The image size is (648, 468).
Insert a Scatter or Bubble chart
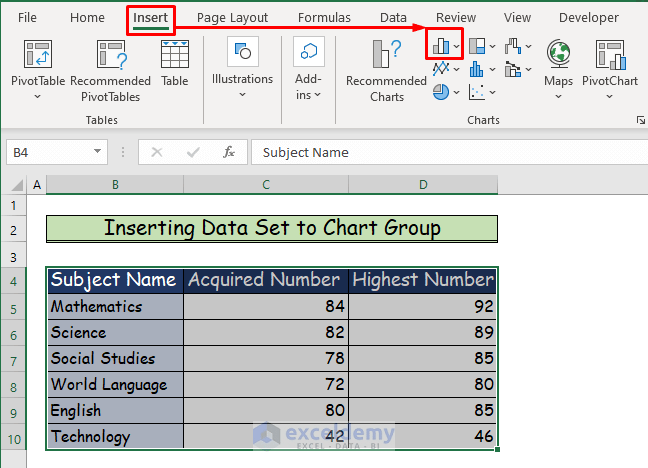pos(477,92)
